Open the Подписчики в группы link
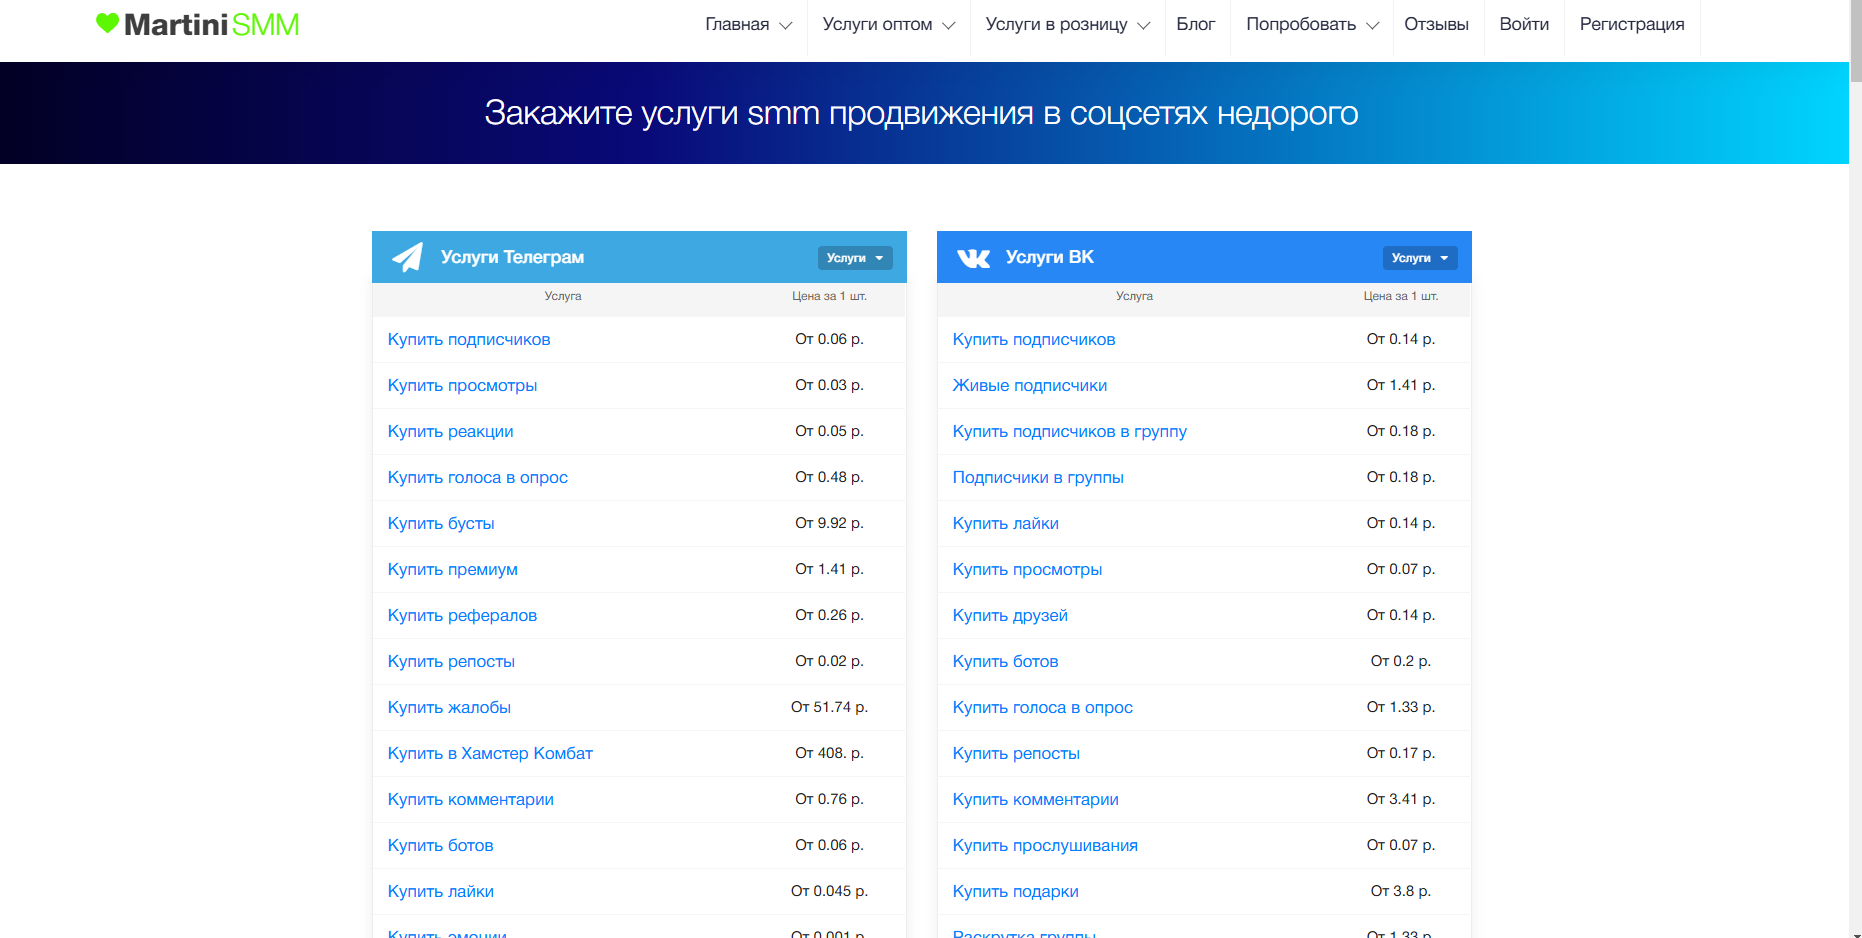Screen dimensions: 1862x938 pos(1038,478)
